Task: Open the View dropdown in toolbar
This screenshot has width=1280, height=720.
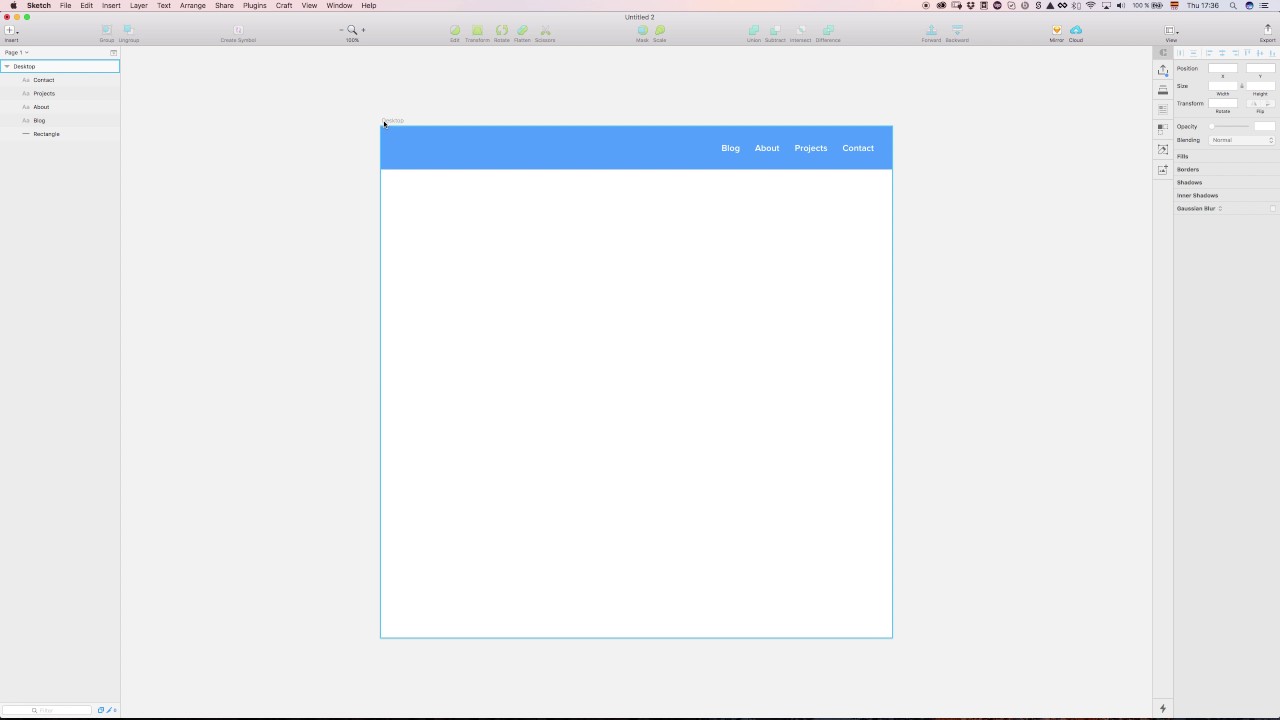Action: pos(1171,30)
